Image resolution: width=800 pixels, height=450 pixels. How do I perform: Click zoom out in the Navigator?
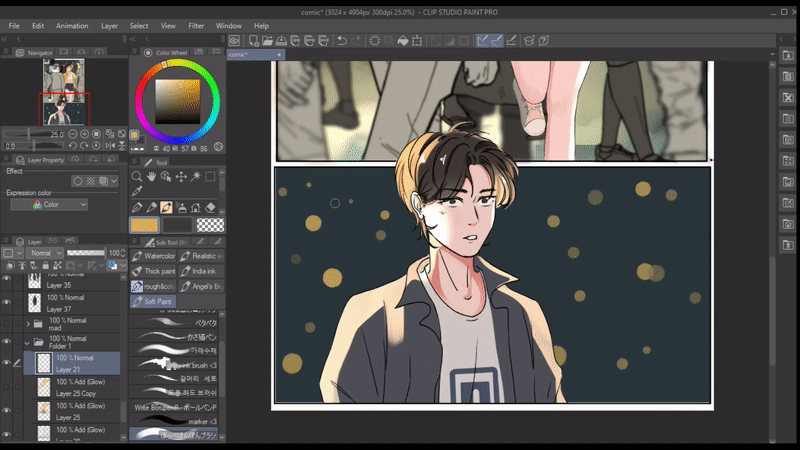(x=72, y=134)
